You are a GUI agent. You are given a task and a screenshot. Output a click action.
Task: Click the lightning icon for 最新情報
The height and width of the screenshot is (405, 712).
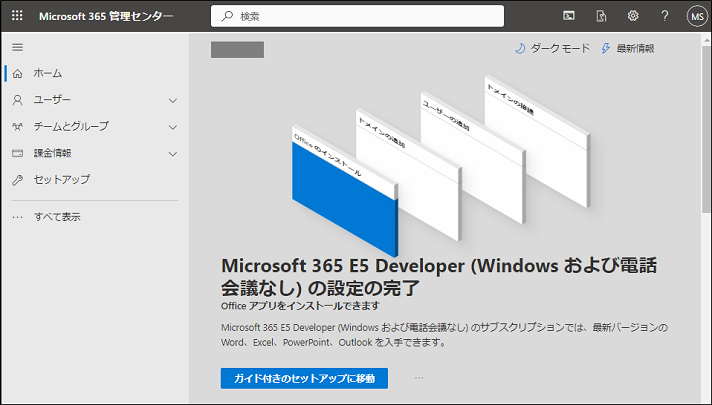coord(605,49)
